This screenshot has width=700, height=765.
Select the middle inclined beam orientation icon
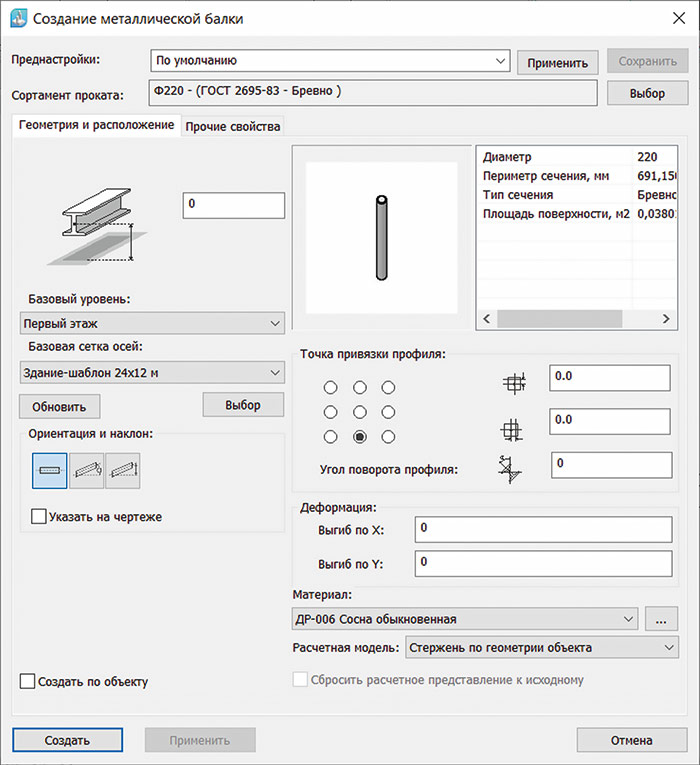(86, 471)
